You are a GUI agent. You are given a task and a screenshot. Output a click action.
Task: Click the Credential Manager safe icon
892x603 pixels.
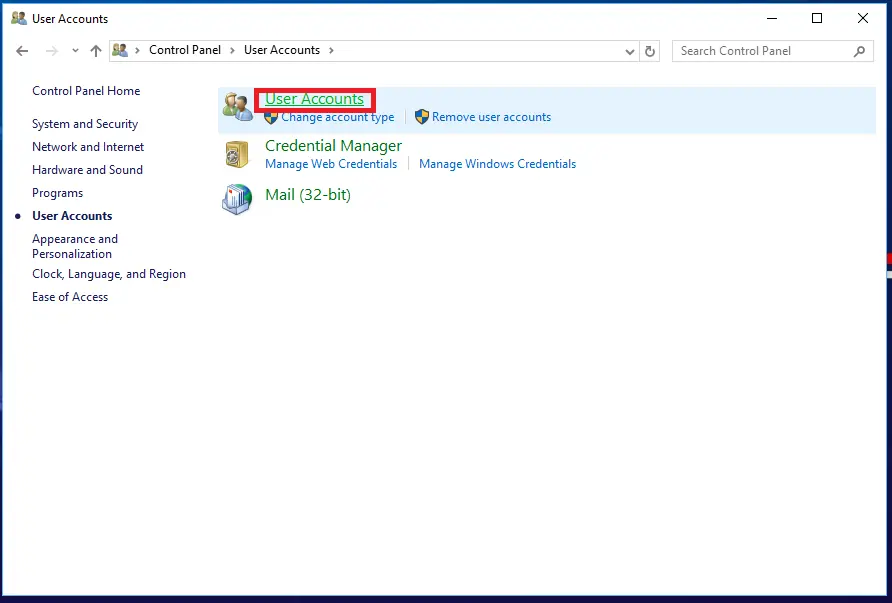[237, 154]
